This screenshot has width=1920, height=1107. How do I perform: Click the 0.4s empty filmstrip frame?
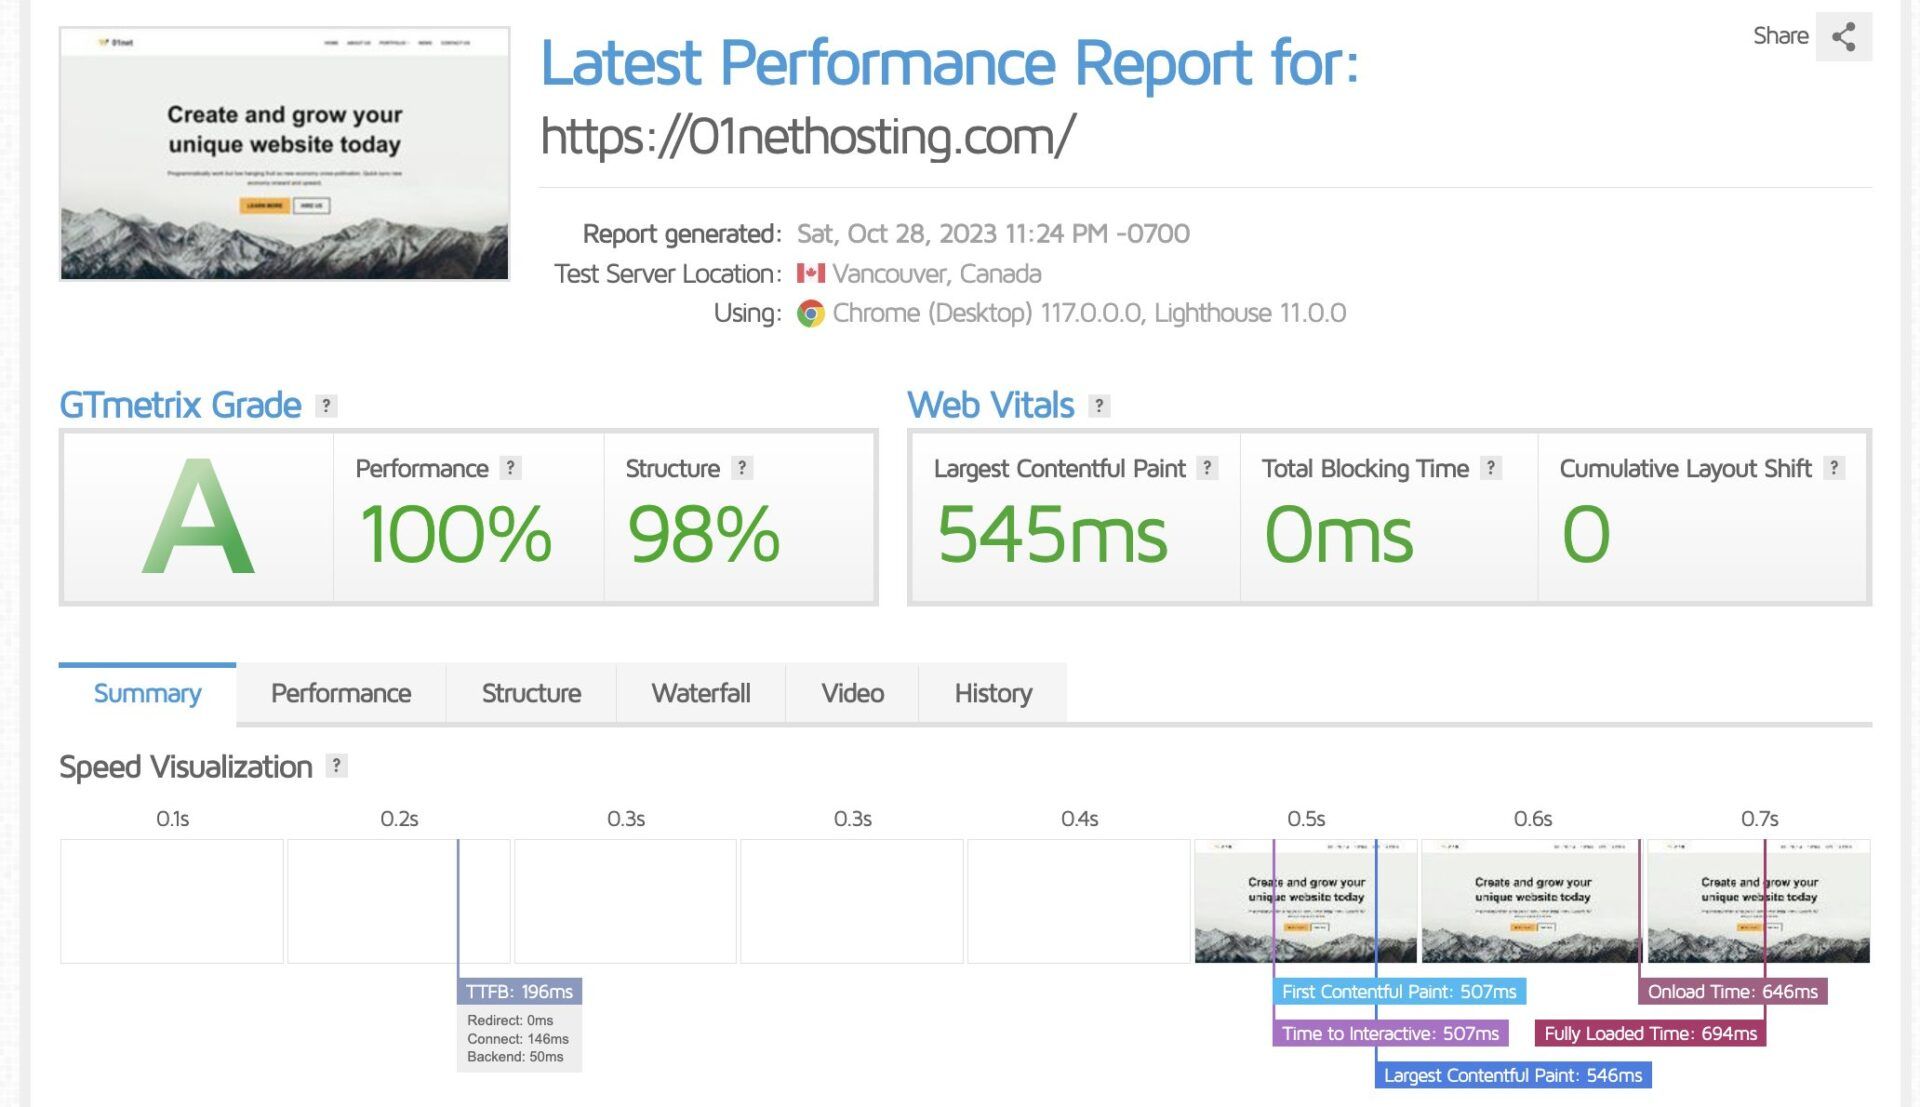tap(1078, 901)
